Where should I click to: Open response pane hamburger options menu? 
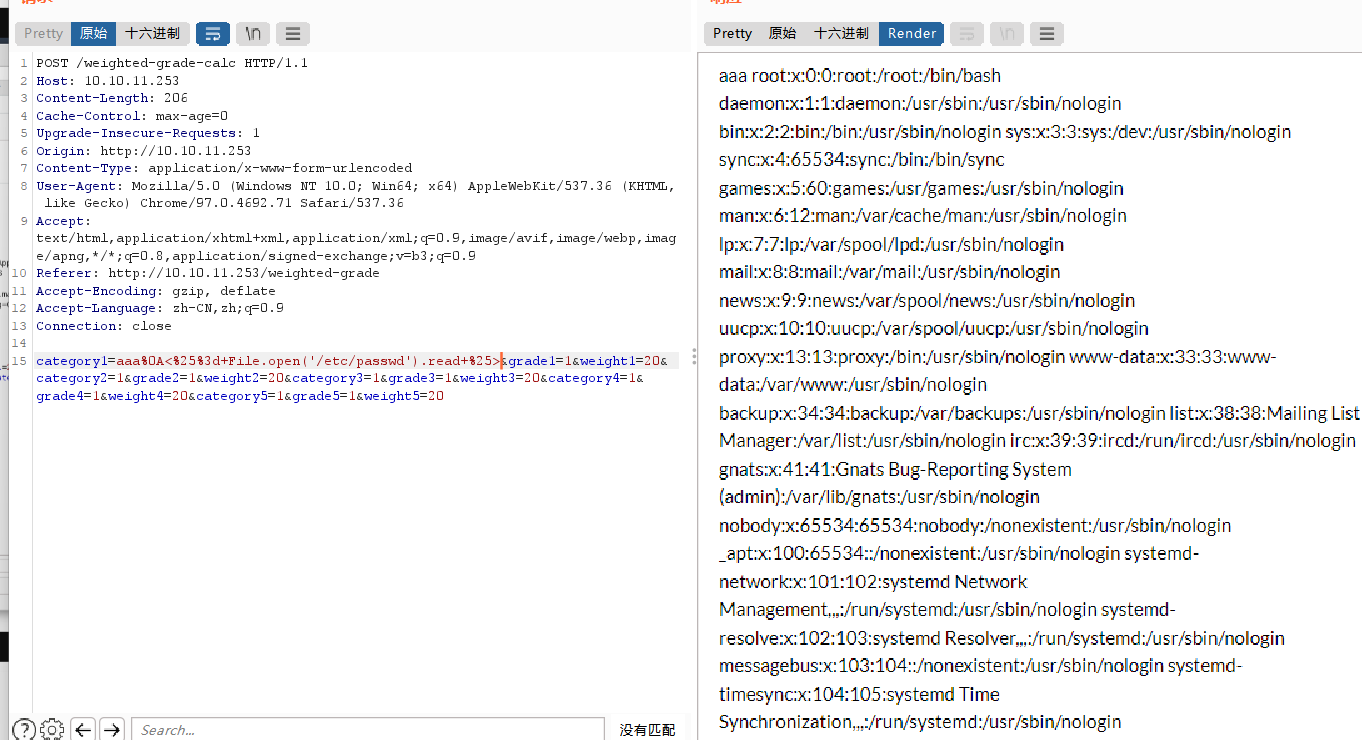[1047, 34]
